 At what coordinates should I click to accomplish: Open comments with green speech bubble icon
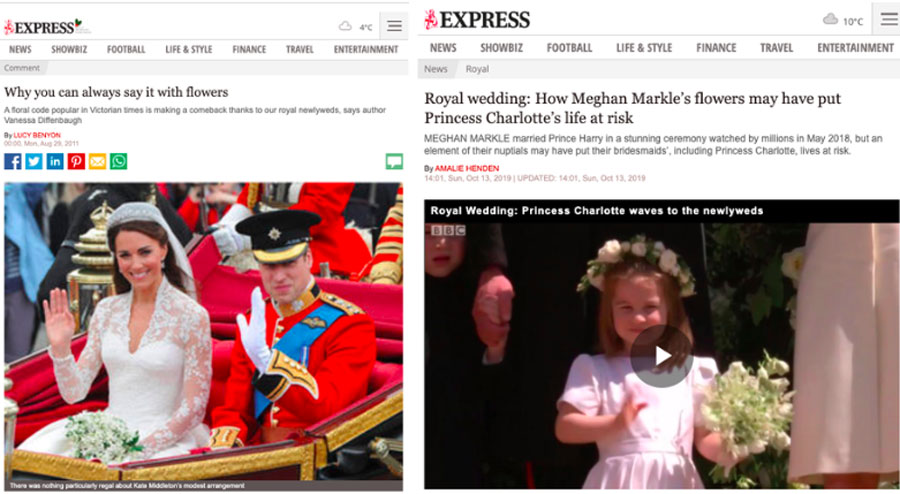point(394,161)
